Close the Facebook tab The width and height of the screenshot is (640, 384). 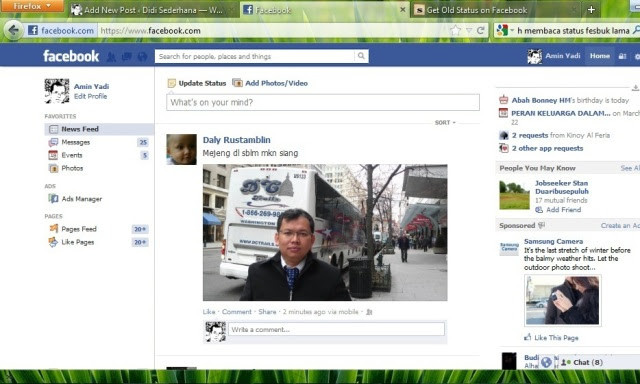402,9
